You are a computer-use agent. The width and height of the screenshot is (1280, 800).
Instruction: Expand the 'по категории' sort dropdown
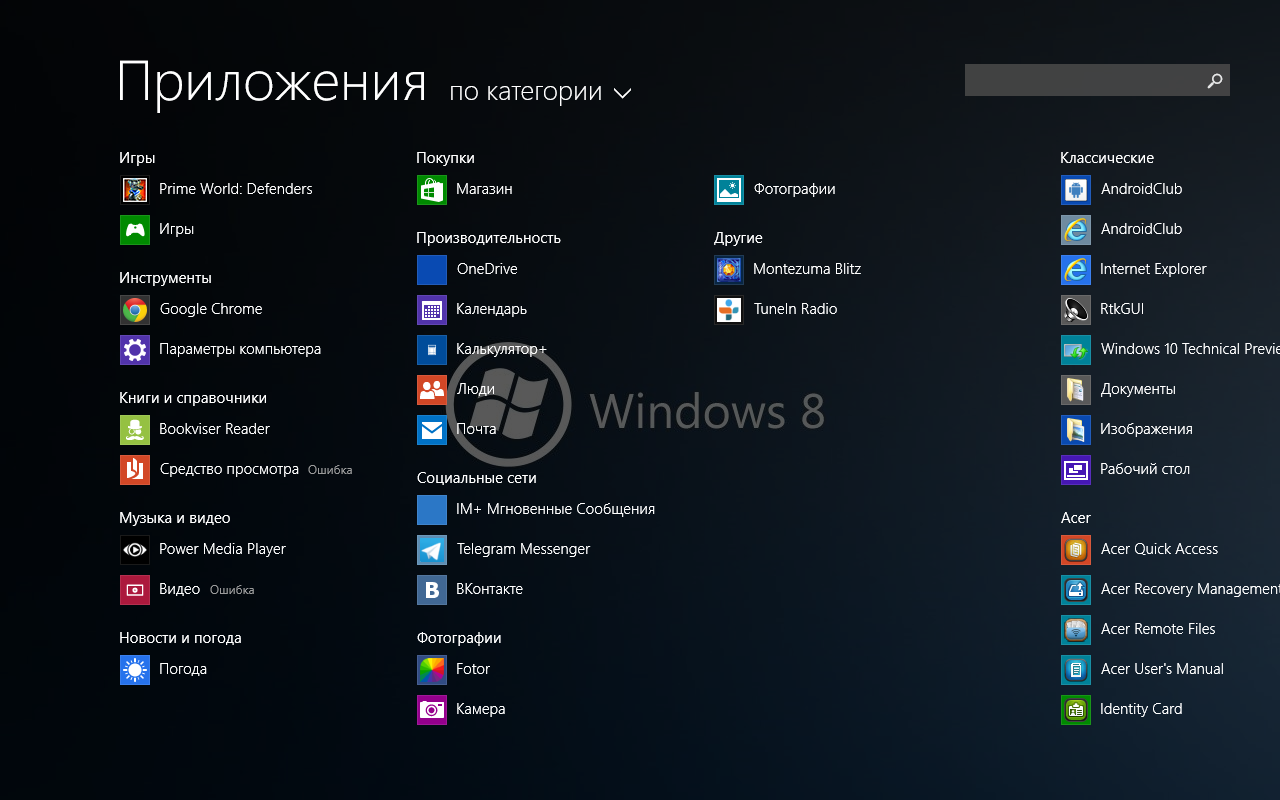pyautogui.click(x=526, y=92)
